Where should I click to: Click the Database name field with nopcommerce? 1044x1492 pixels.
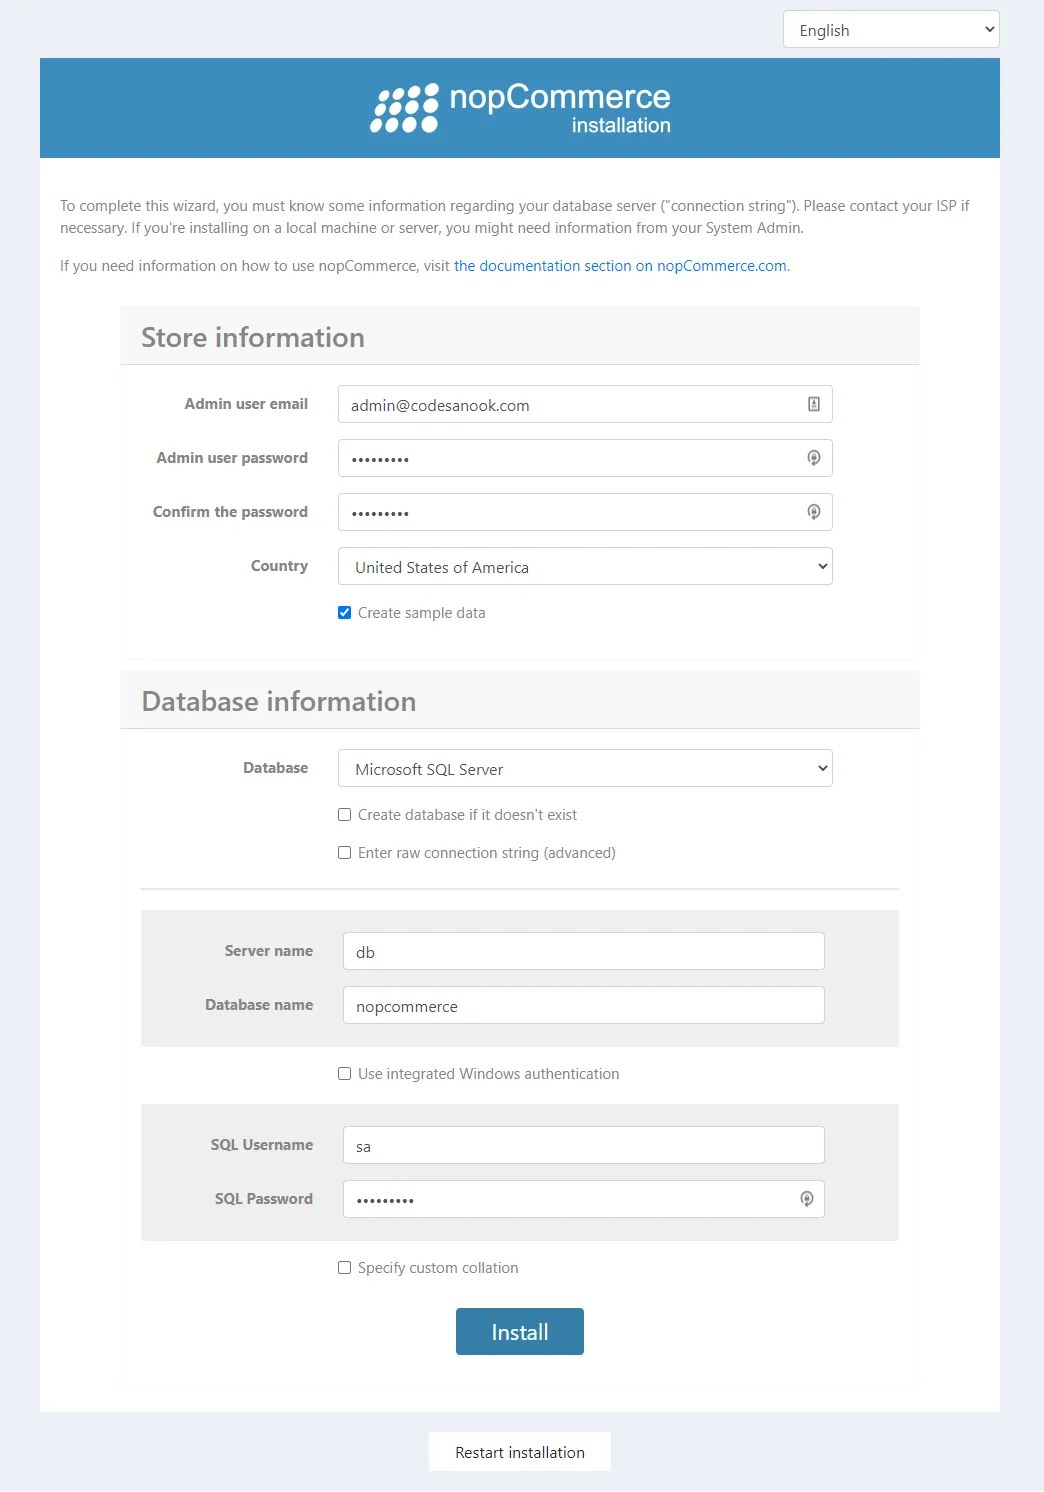[x=584, y=1005]
